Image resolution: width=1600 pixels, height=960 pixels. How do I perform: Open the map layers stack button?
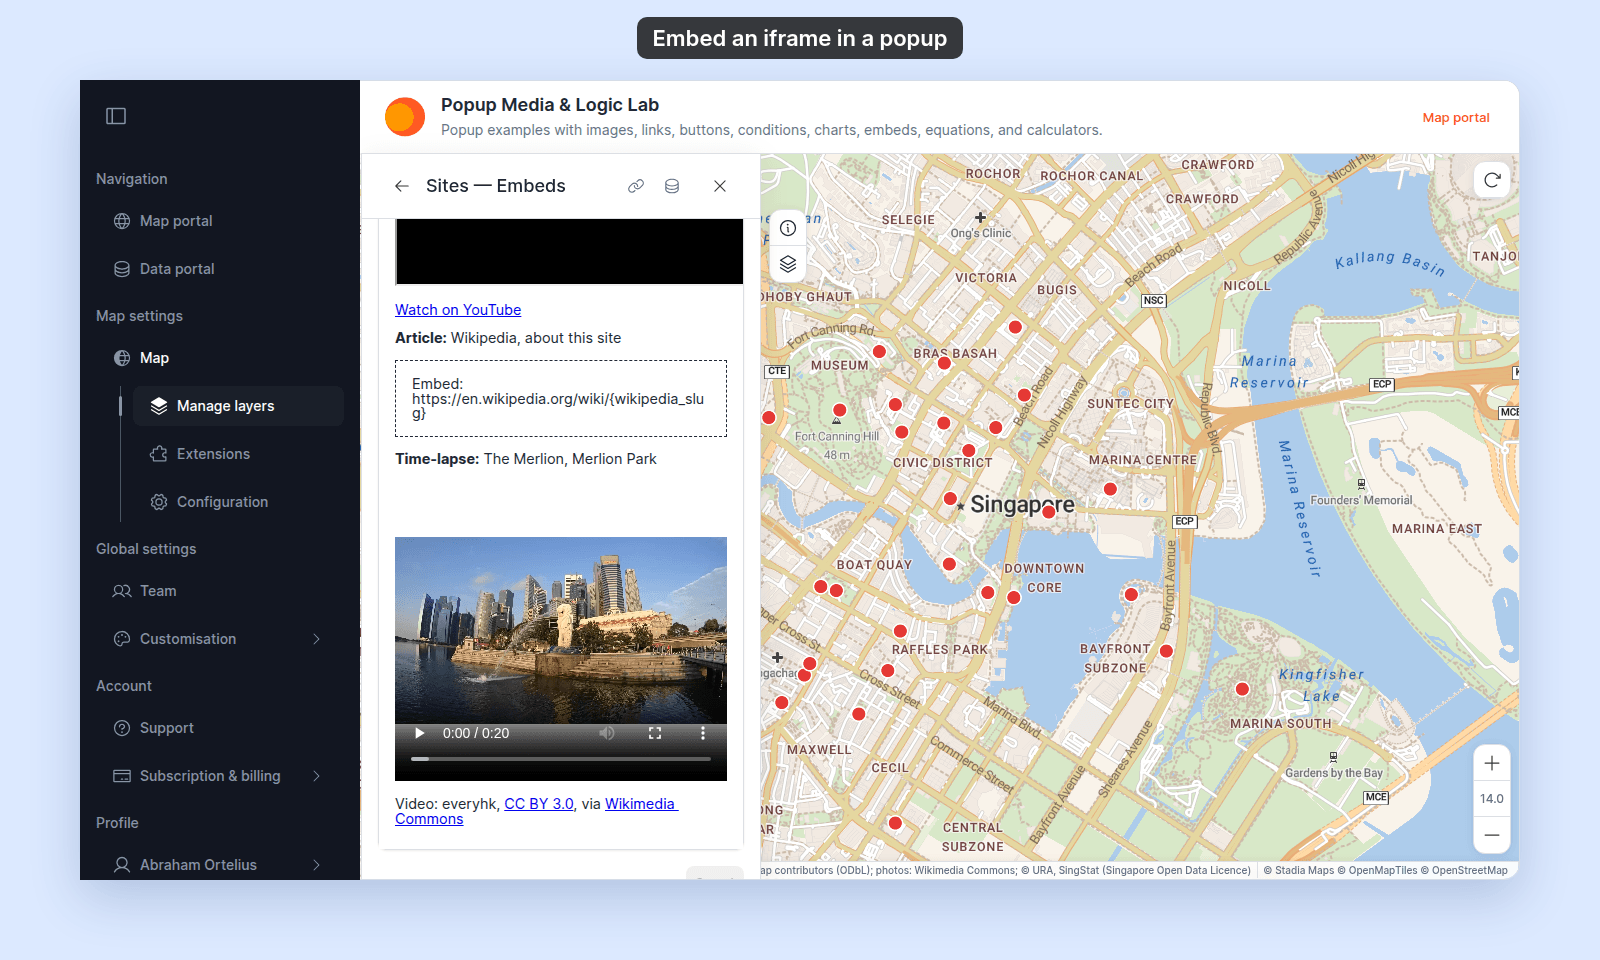coord(788,263)
